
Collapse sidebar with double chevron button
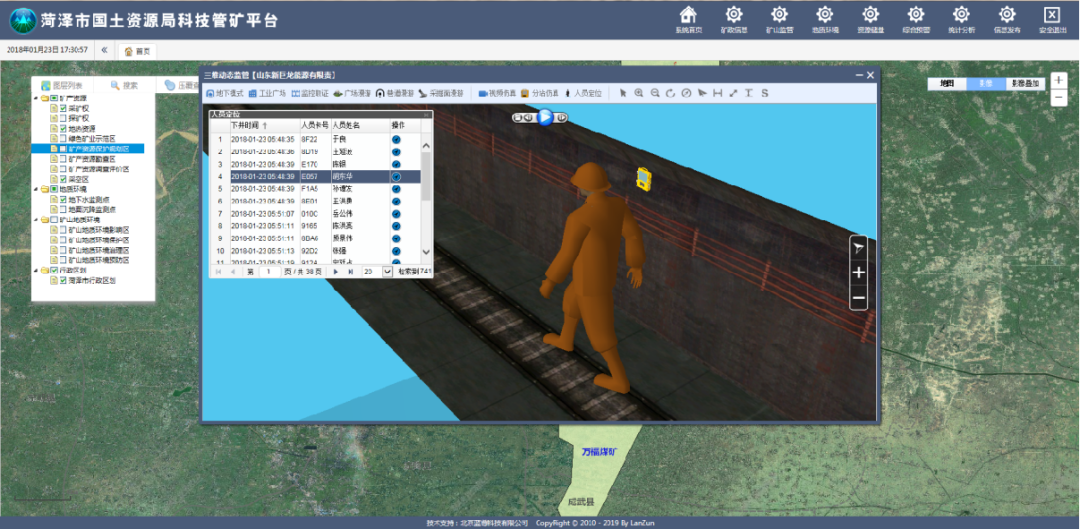tap(104, 50)
